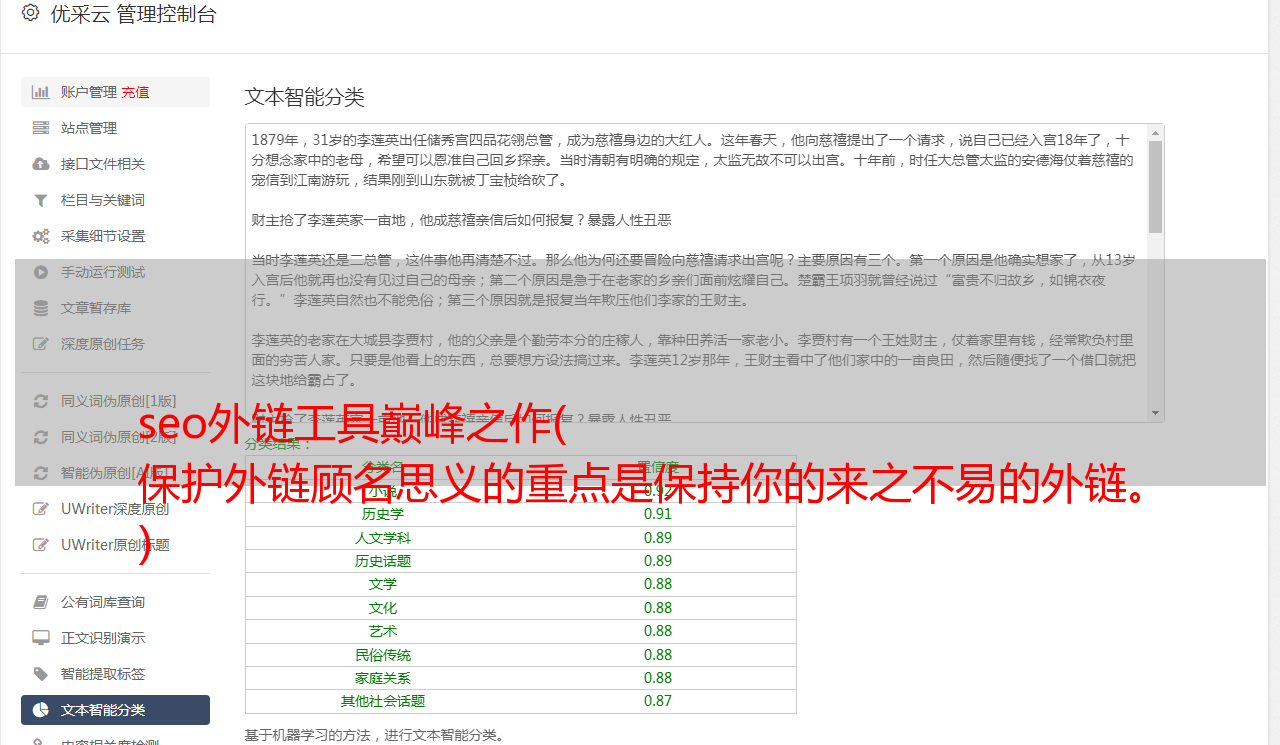Click the pie chart icon for 文本智能分类

click(41, 710)
